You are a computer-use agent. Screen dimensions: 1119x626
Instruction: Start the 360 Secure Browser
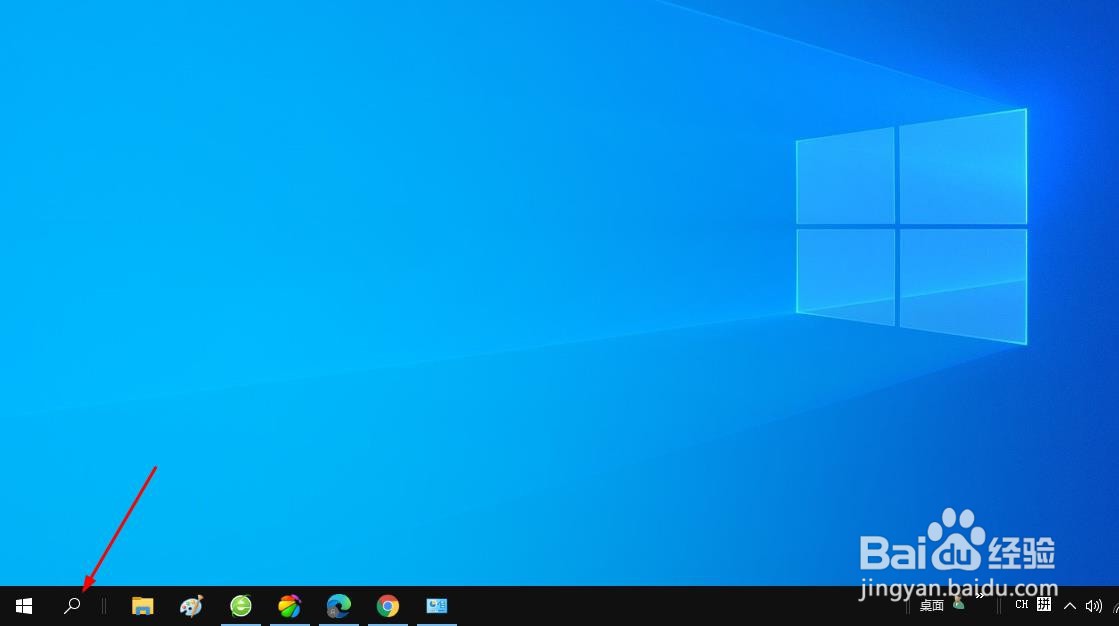point(241,605)
